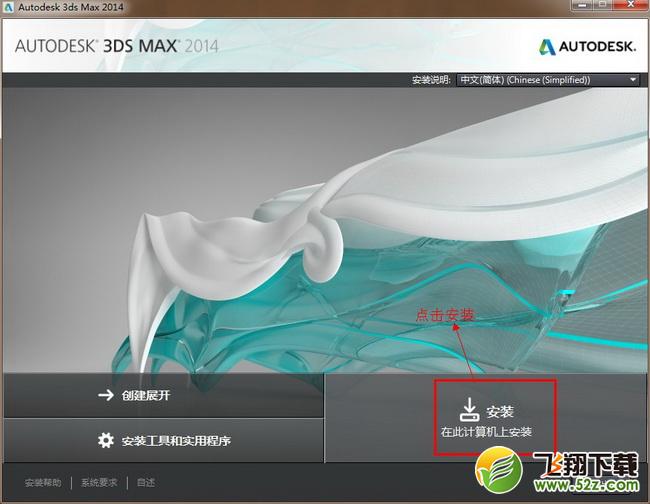The width and height of the screenshot is (650, 504).
Task: Click 在此计算机上安装 text
Action: tap(486, 432)
